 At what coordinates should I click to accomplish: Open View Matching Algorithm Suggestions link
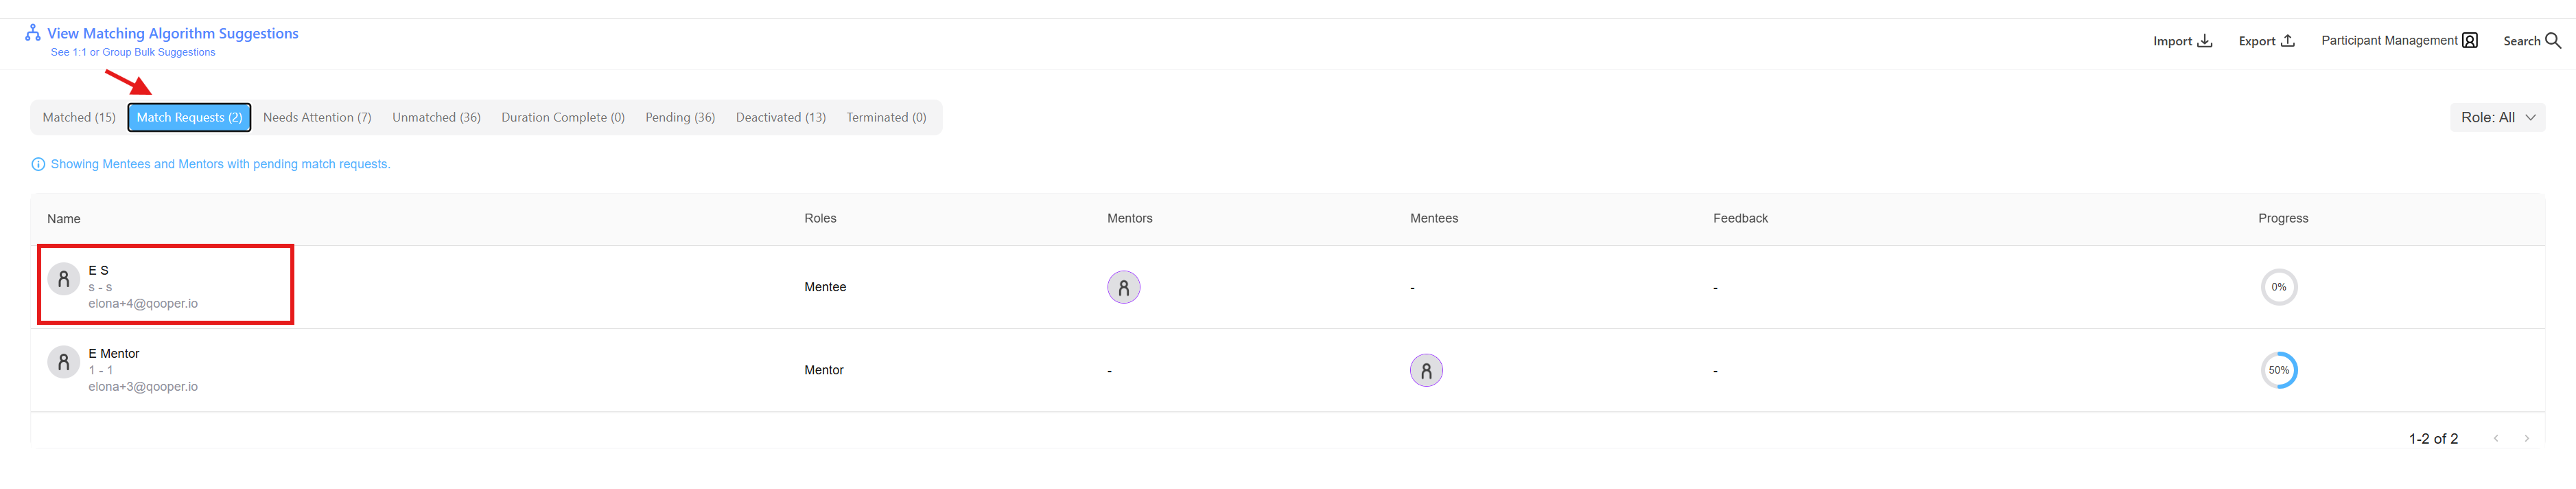173,34
